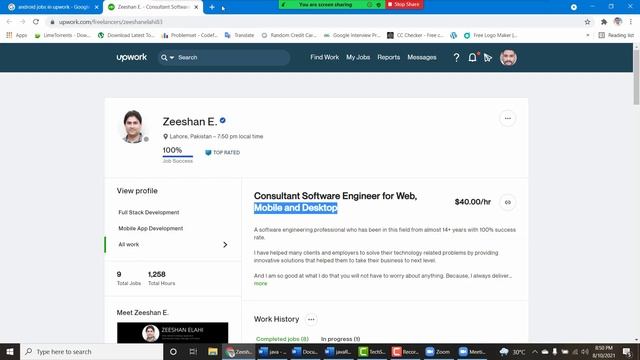Copy the profile link using the chain icon
Image resolution: width=640 pixels, height=360 pixels.
(x=508, y=202)
